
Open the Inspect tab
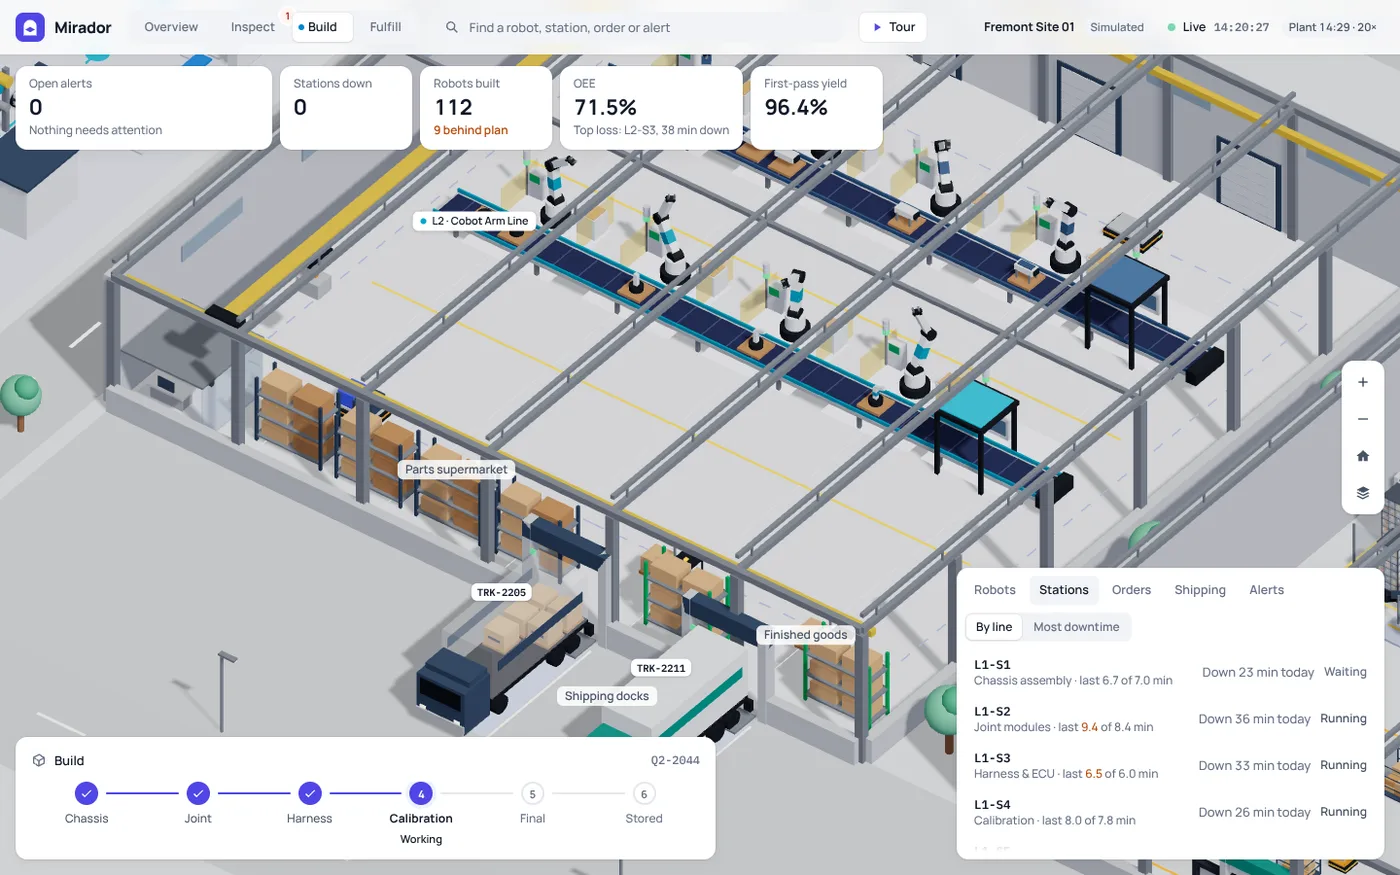coord(252,27)
